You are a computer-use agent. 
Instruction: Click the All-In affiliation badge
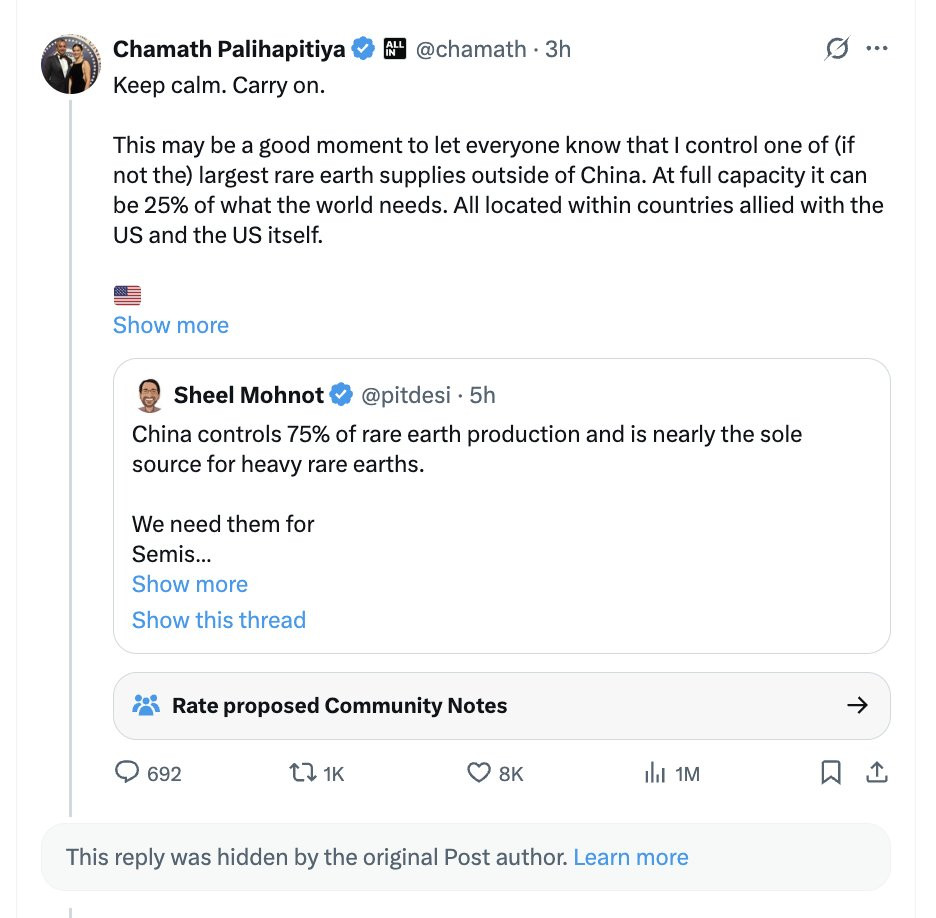[395, 48]
